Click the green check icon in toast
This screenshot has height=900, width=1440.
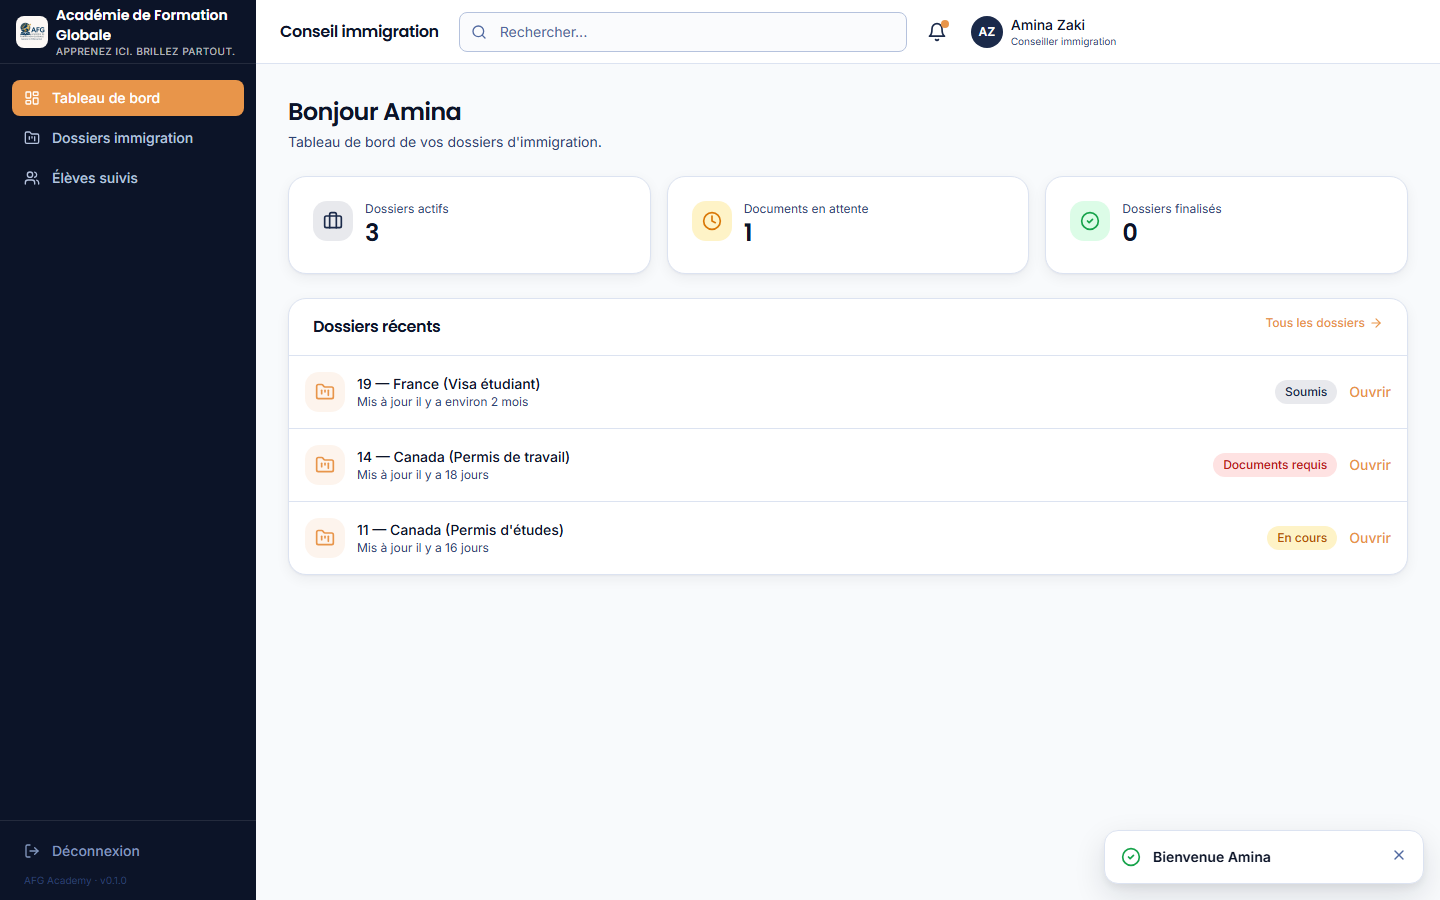[1131, 857]
